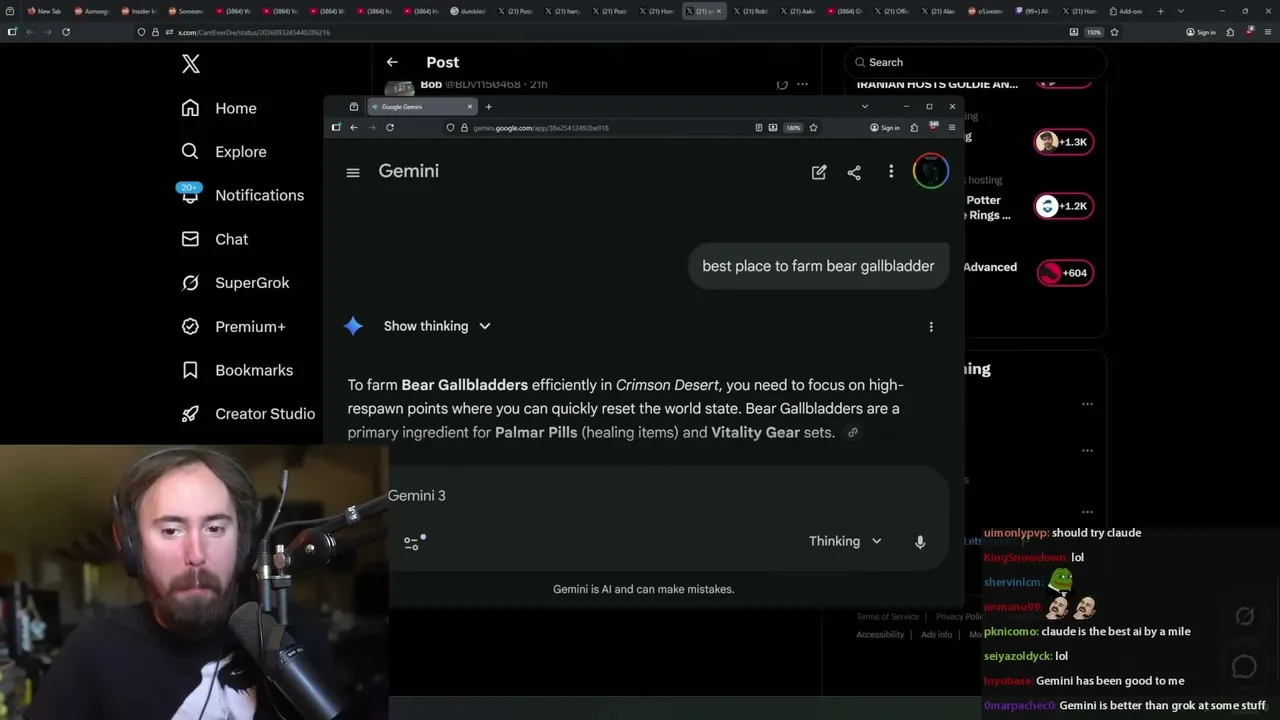Switch to the dumbled browser tab
Image resolution: width=1280 pixels, height=720 pixels.
(x=468, y=11)
